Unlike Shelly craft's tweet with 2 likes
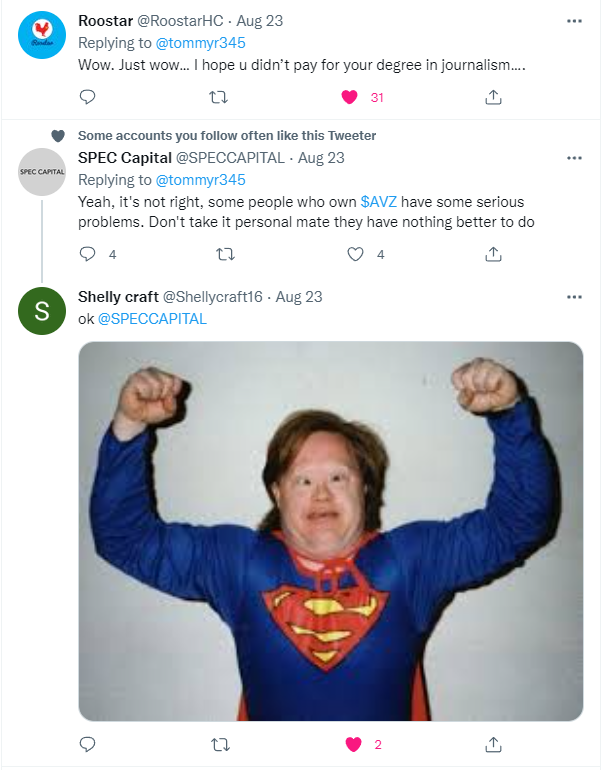This screenshot has width=604, height=770. 353,744
